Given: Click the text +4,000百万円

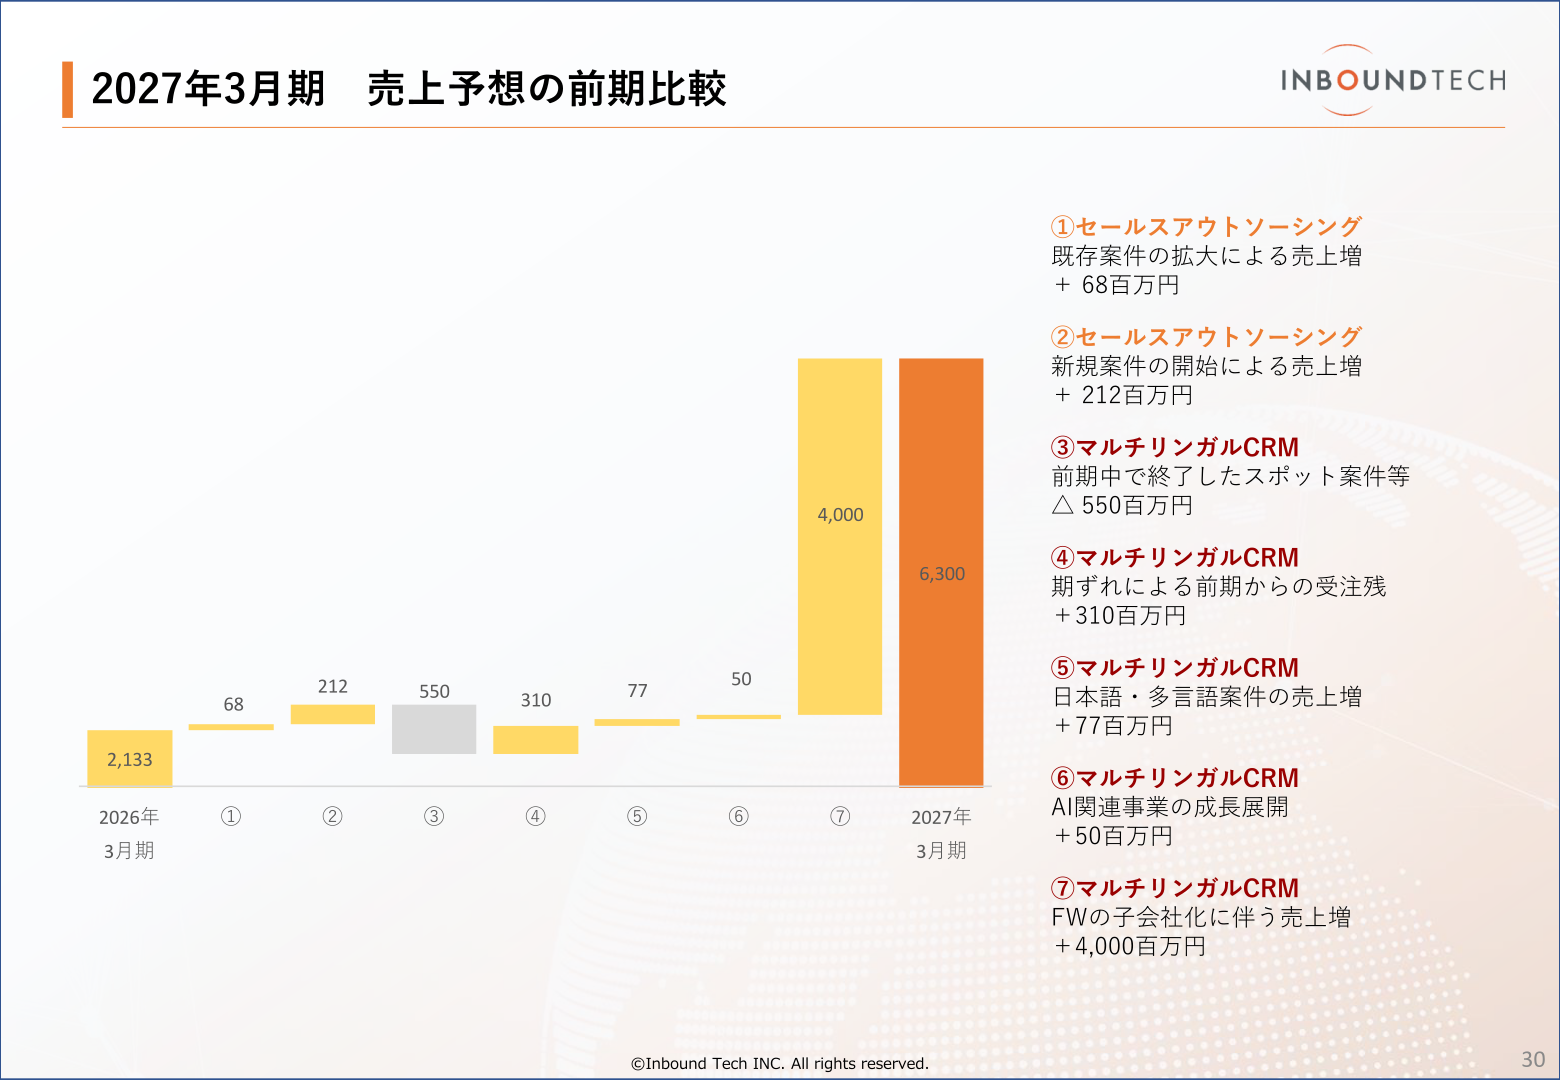Looking at the screenshot, I should 1130,945.
